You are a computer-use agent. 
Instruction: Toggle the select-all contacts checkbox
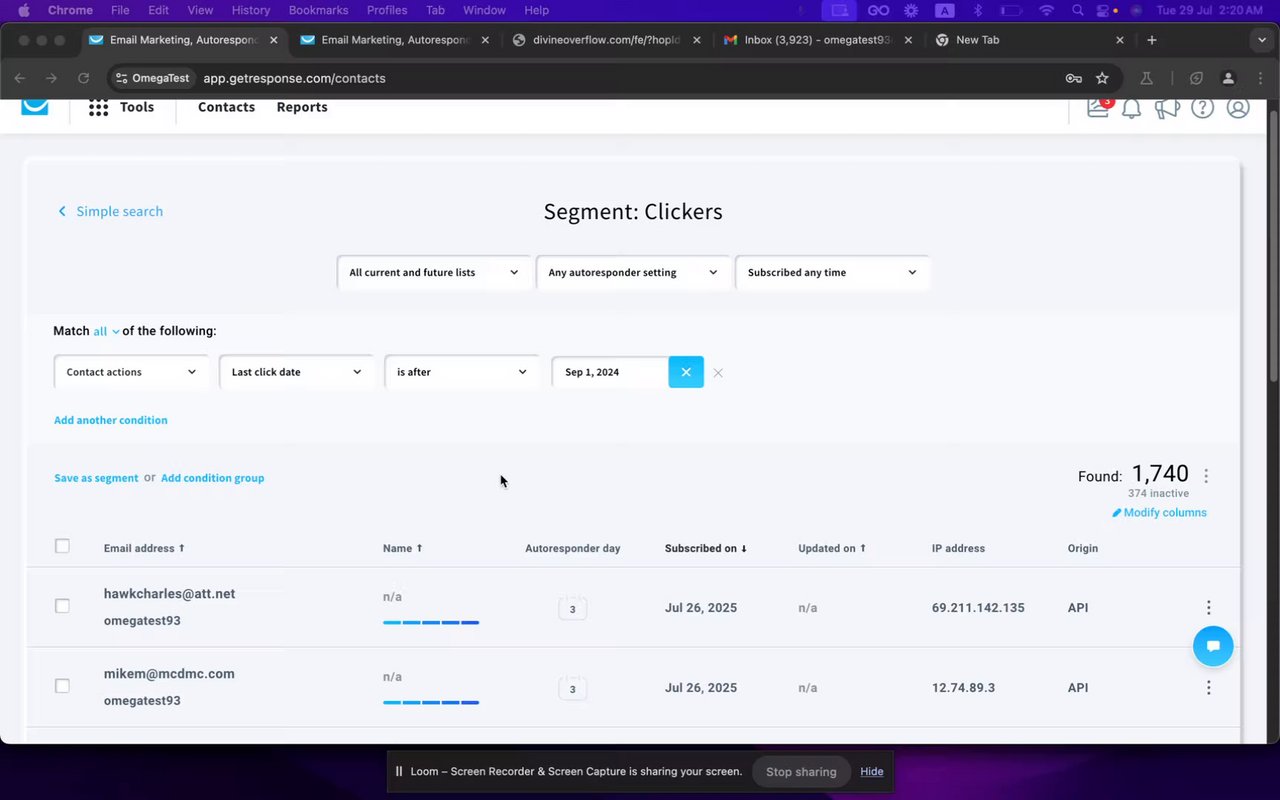(x=62, y=546)
